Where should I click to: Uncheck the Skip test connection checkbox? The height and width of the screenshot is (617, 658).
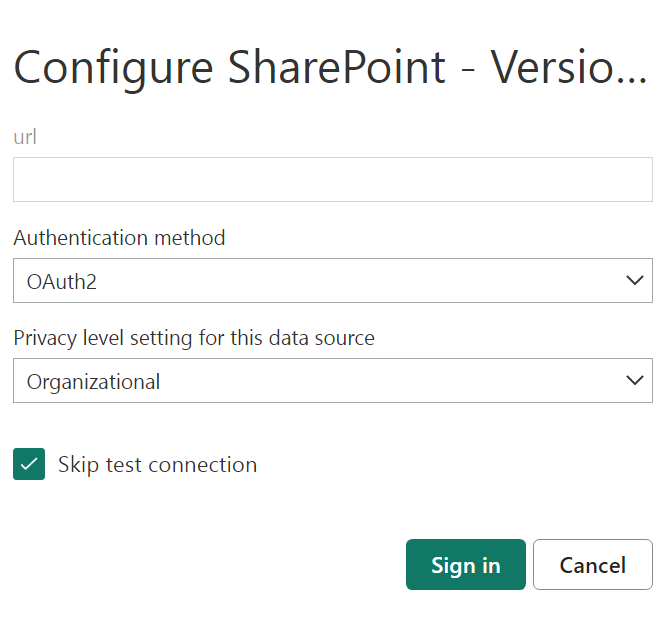pyautogui.click(x=29, y=465)
